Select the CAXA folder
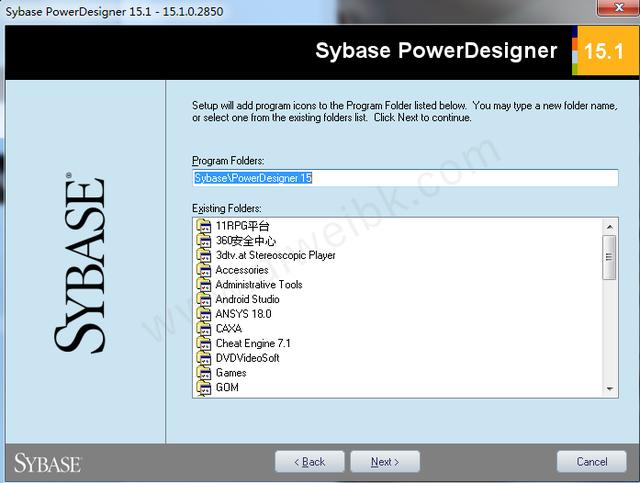Viewport: 640px width, 483px height. [x=229, y=329]
